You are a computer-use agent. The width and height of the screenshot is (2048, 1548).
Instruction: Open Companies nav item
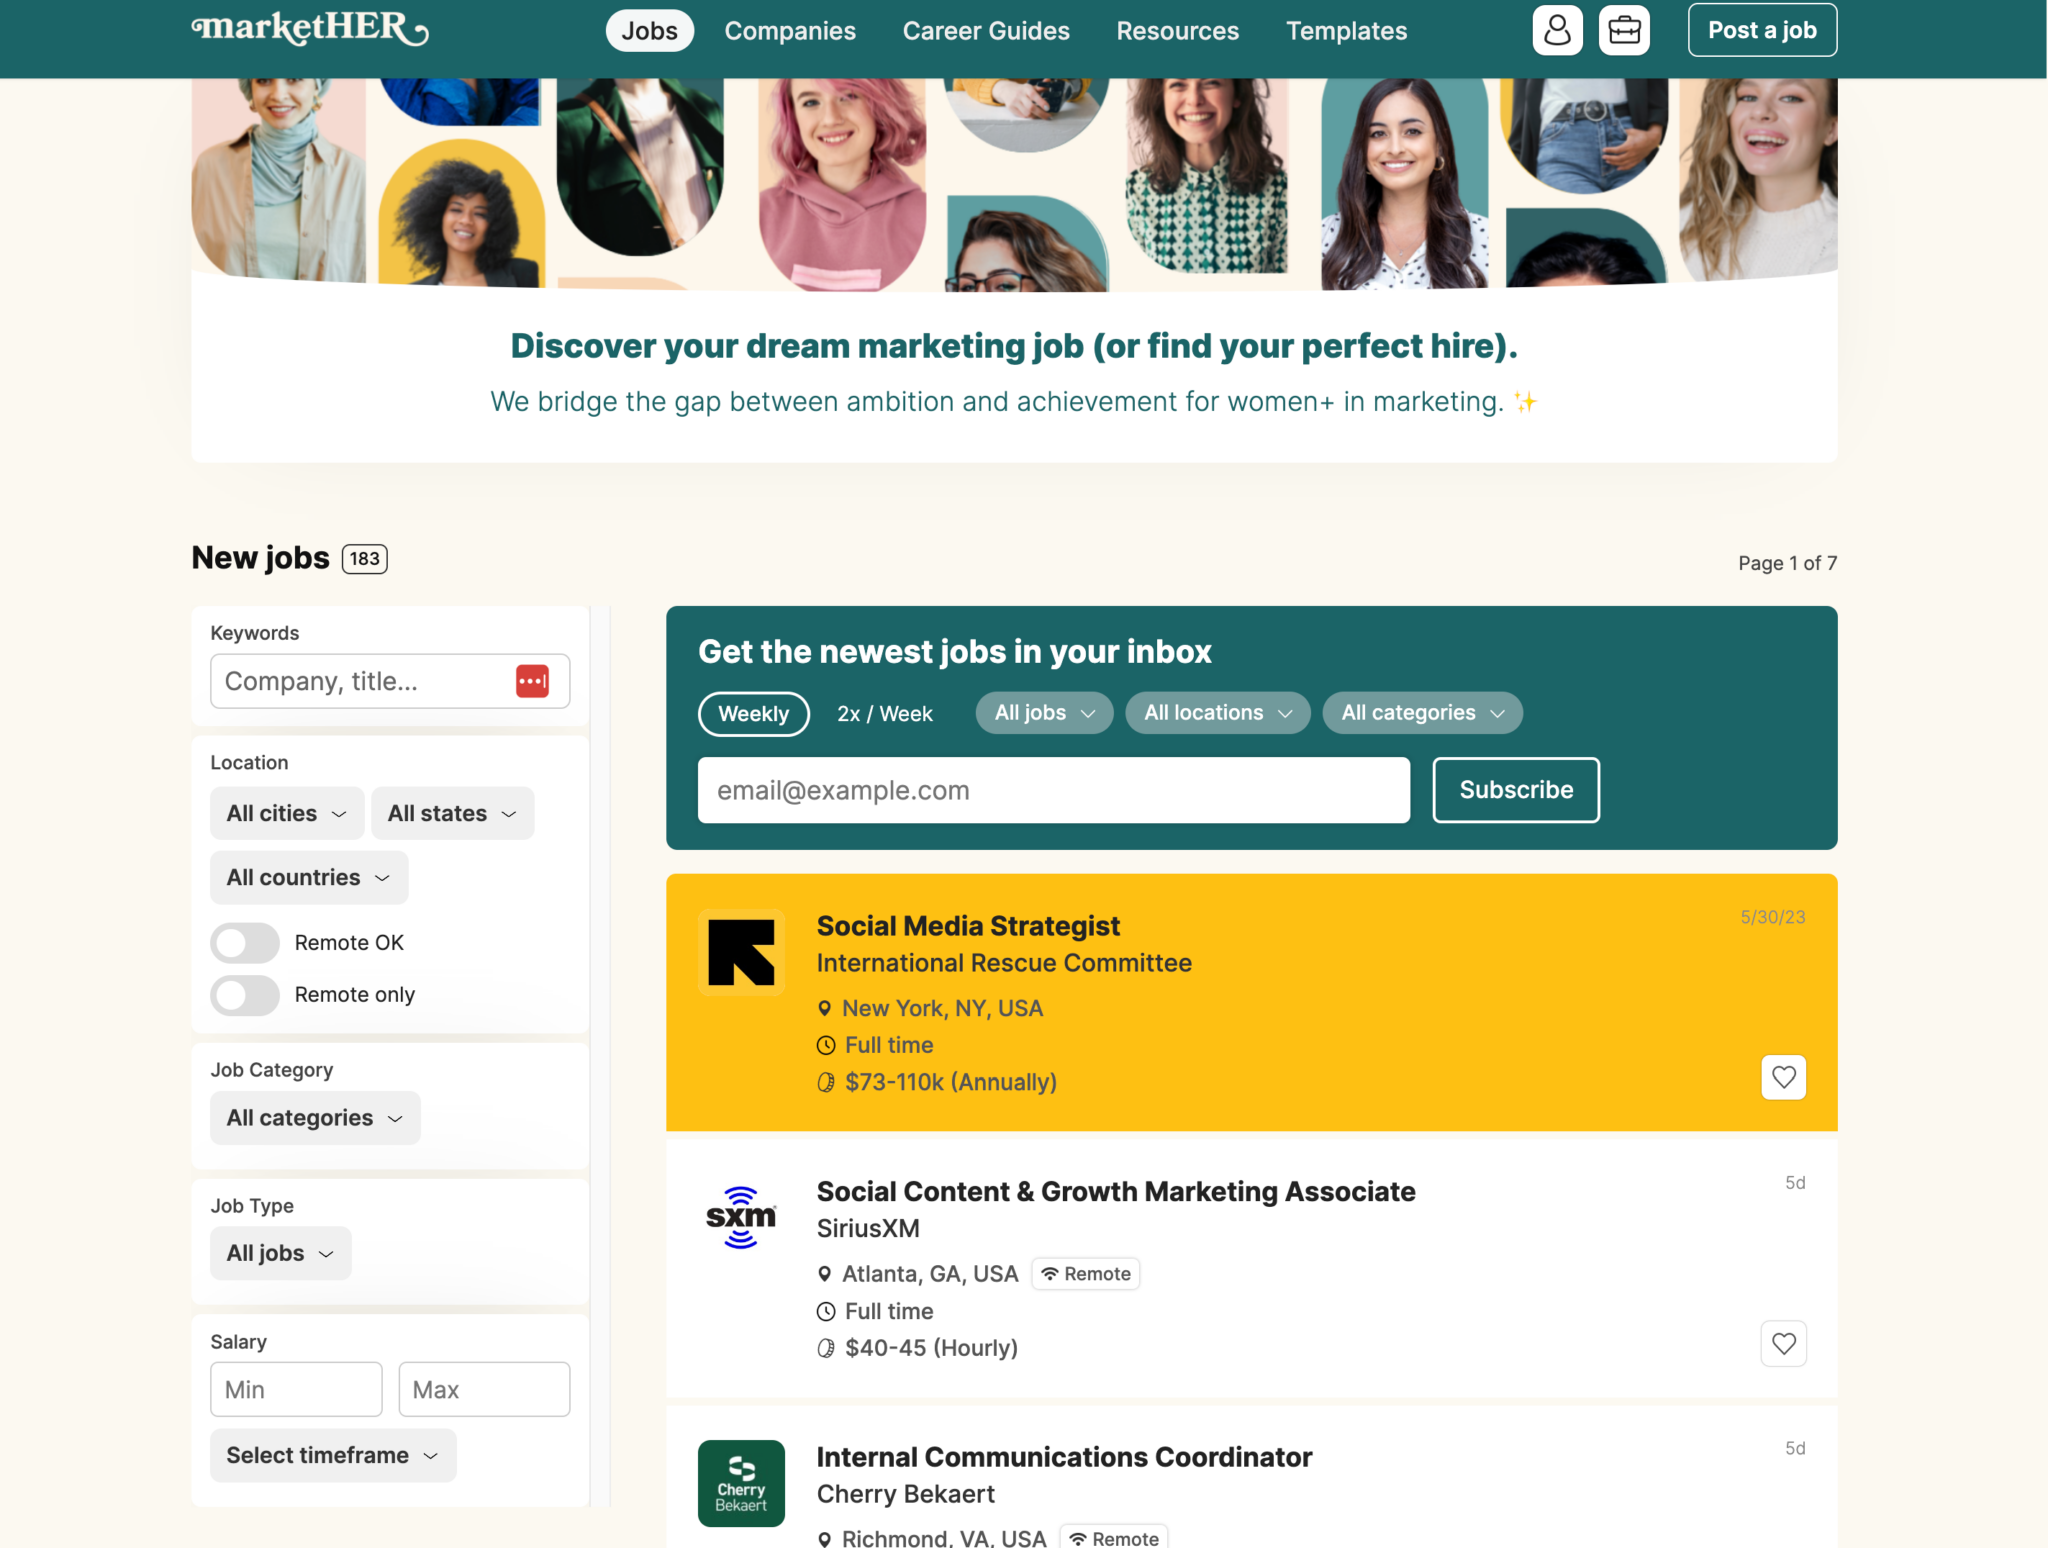click(x=790, y=31)
